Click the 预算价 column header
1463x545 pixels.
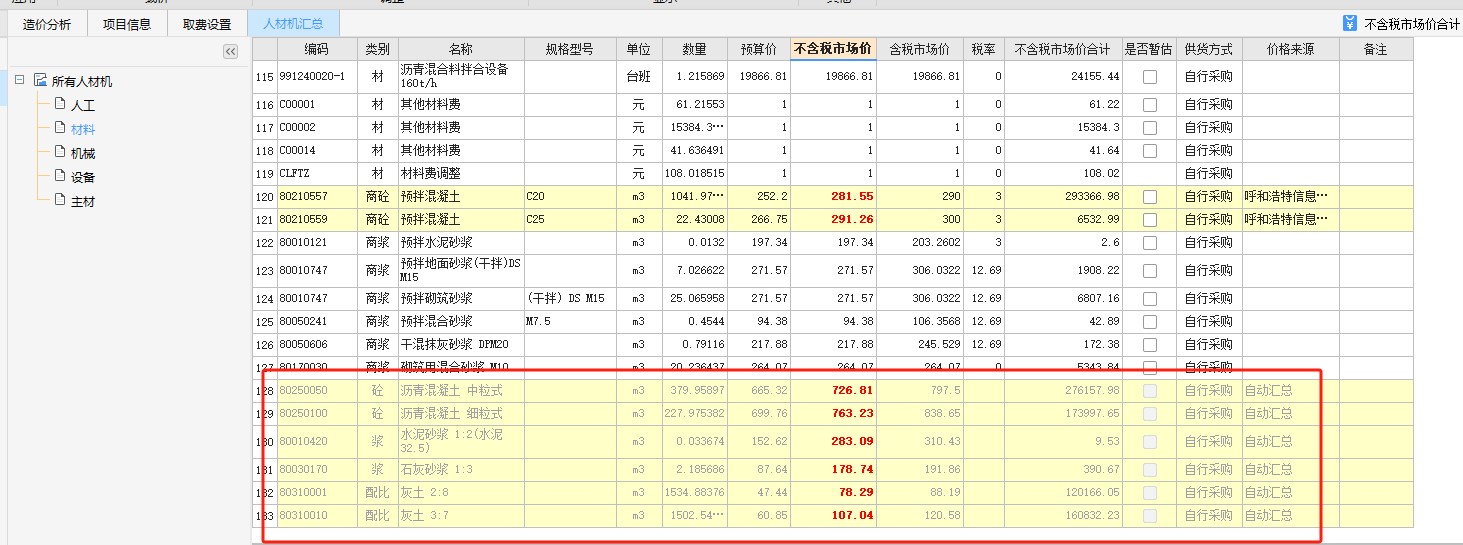click(758, 49)
